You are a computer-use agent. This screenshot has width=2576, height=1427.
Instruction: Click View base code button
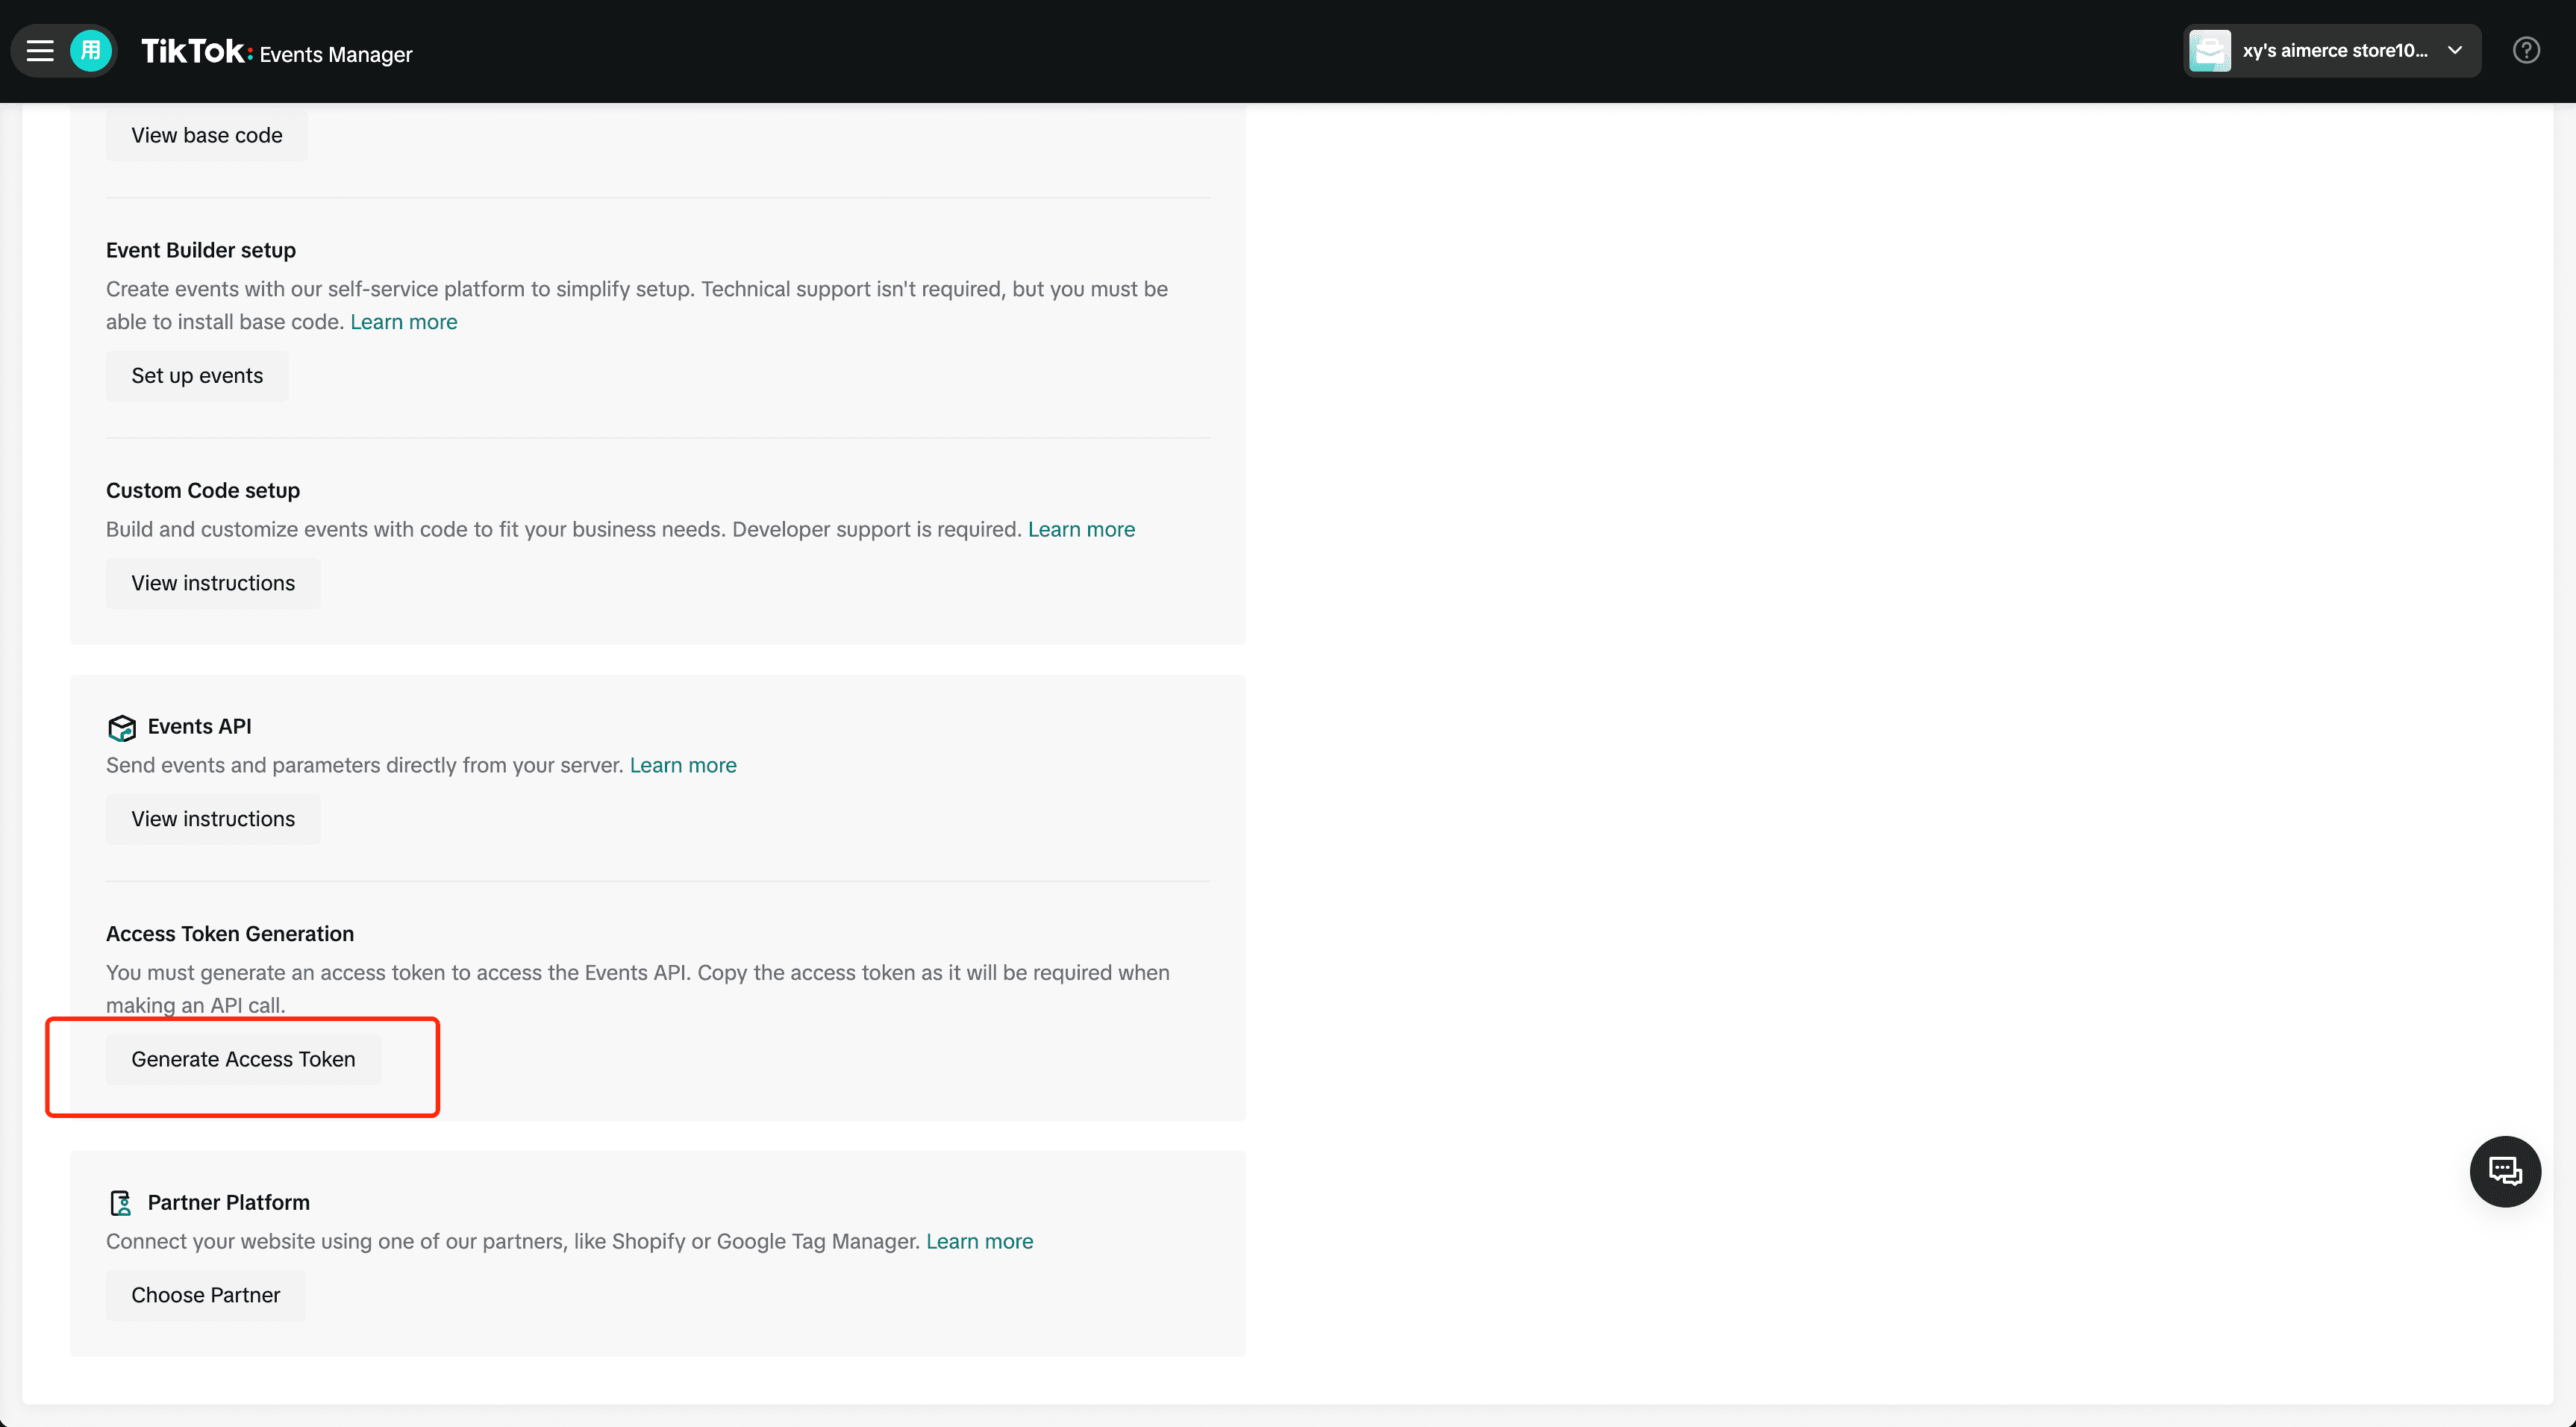click(x=207, y=135)
